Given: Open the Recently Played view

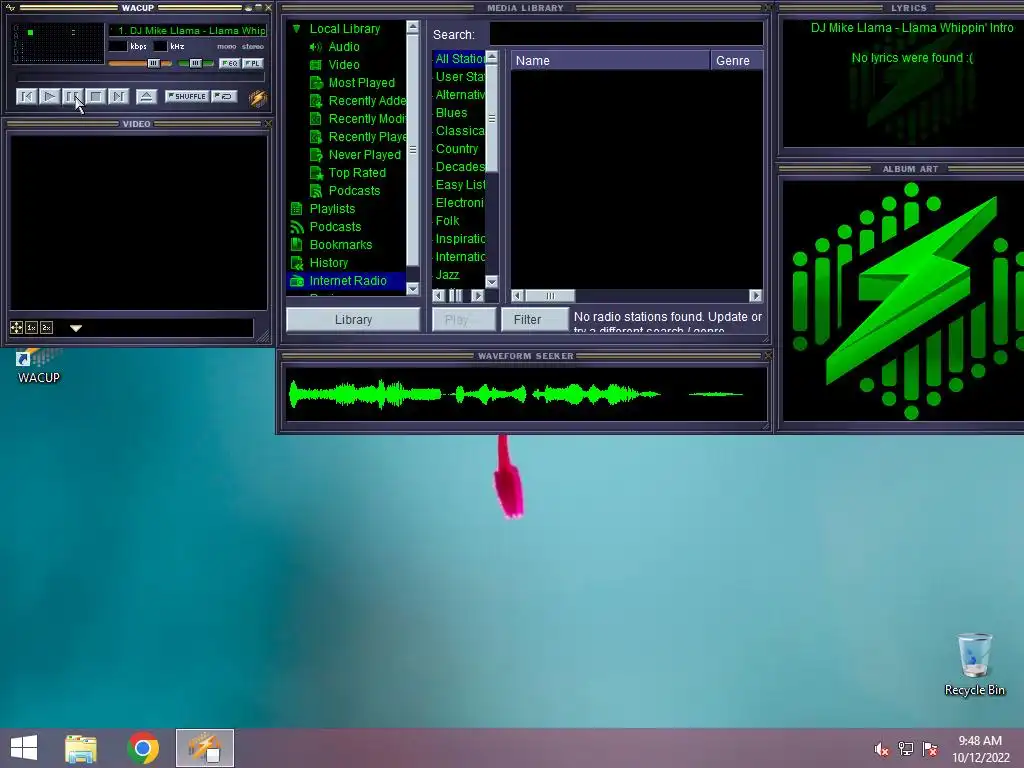Looking at the screenshot, I should click(x=367, y=136).
